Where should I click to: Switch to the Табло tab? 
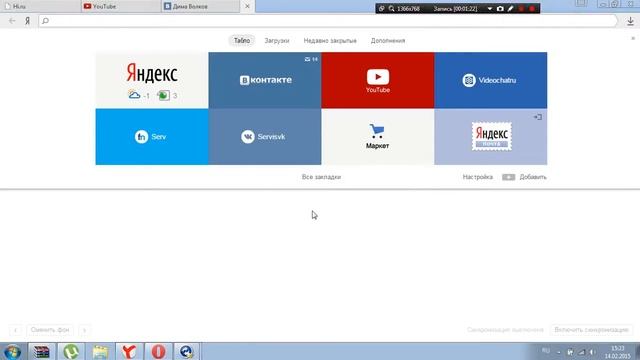tap(242, 40)
